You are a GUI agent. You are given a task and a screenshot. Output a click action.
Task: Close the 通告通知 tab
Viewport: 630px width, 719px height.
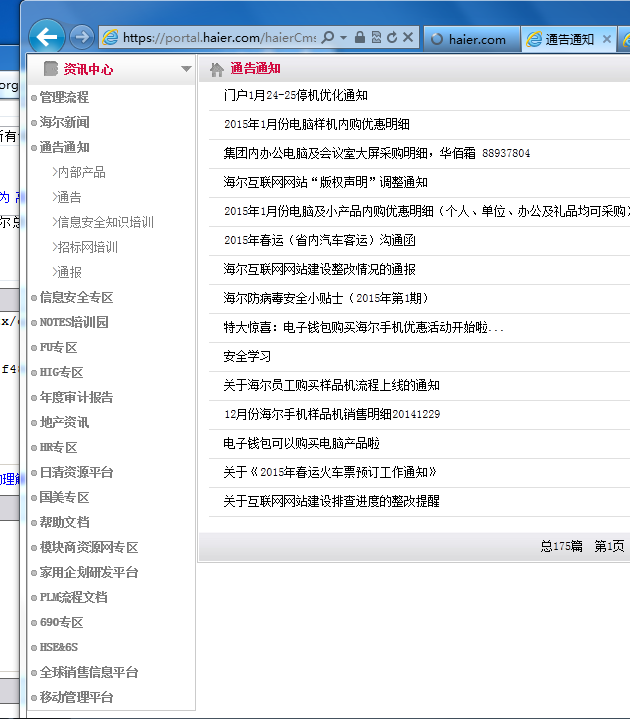(607, 39)
